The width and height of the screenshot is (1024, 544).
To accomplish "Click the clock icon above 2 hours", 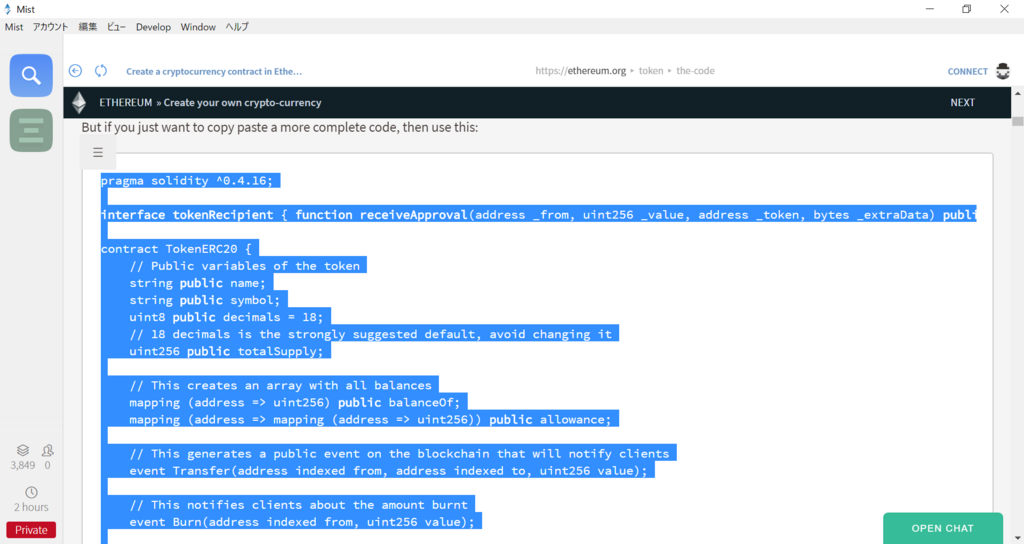I will point(31,492).
